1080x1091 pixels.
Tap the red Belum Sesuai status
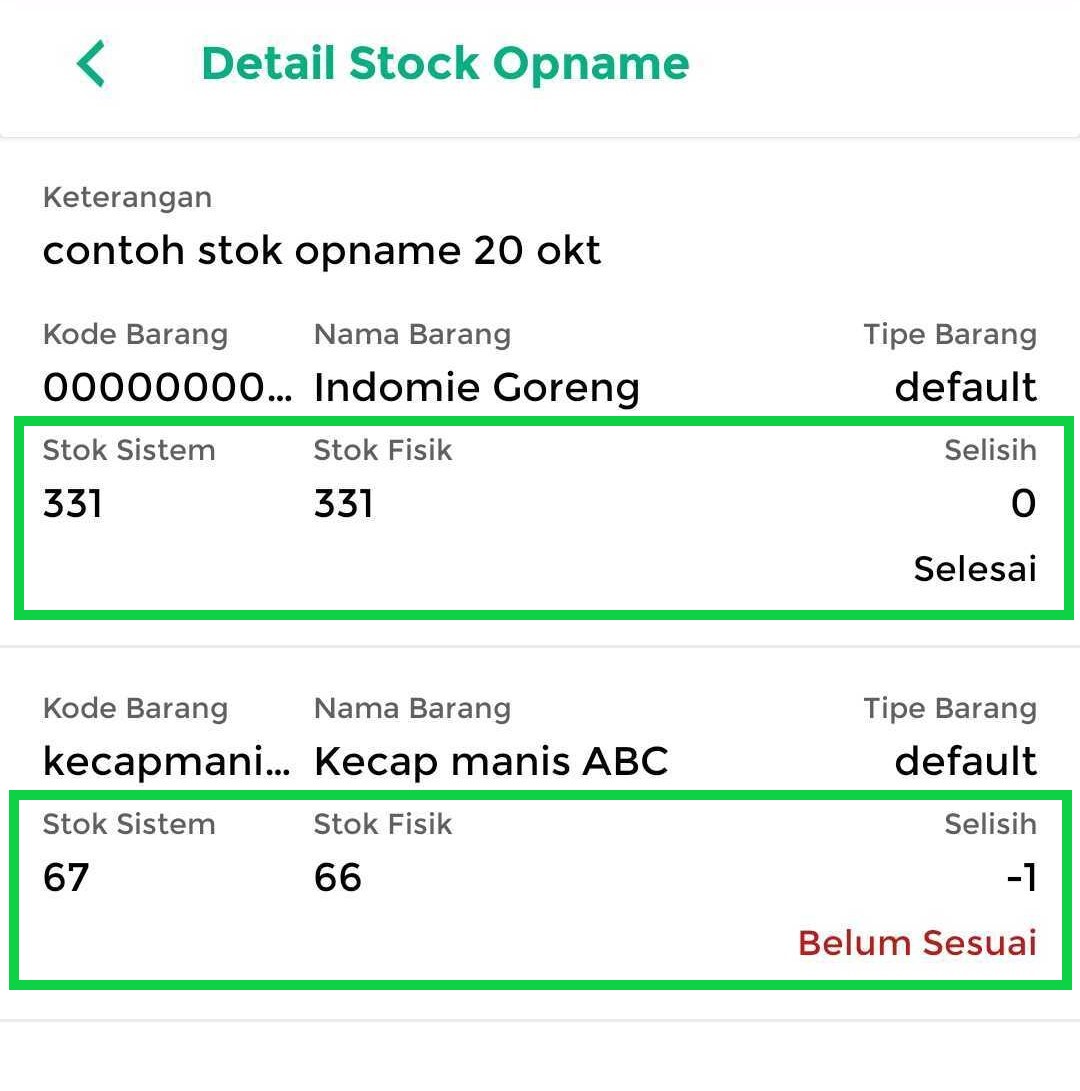pos(917,943)
